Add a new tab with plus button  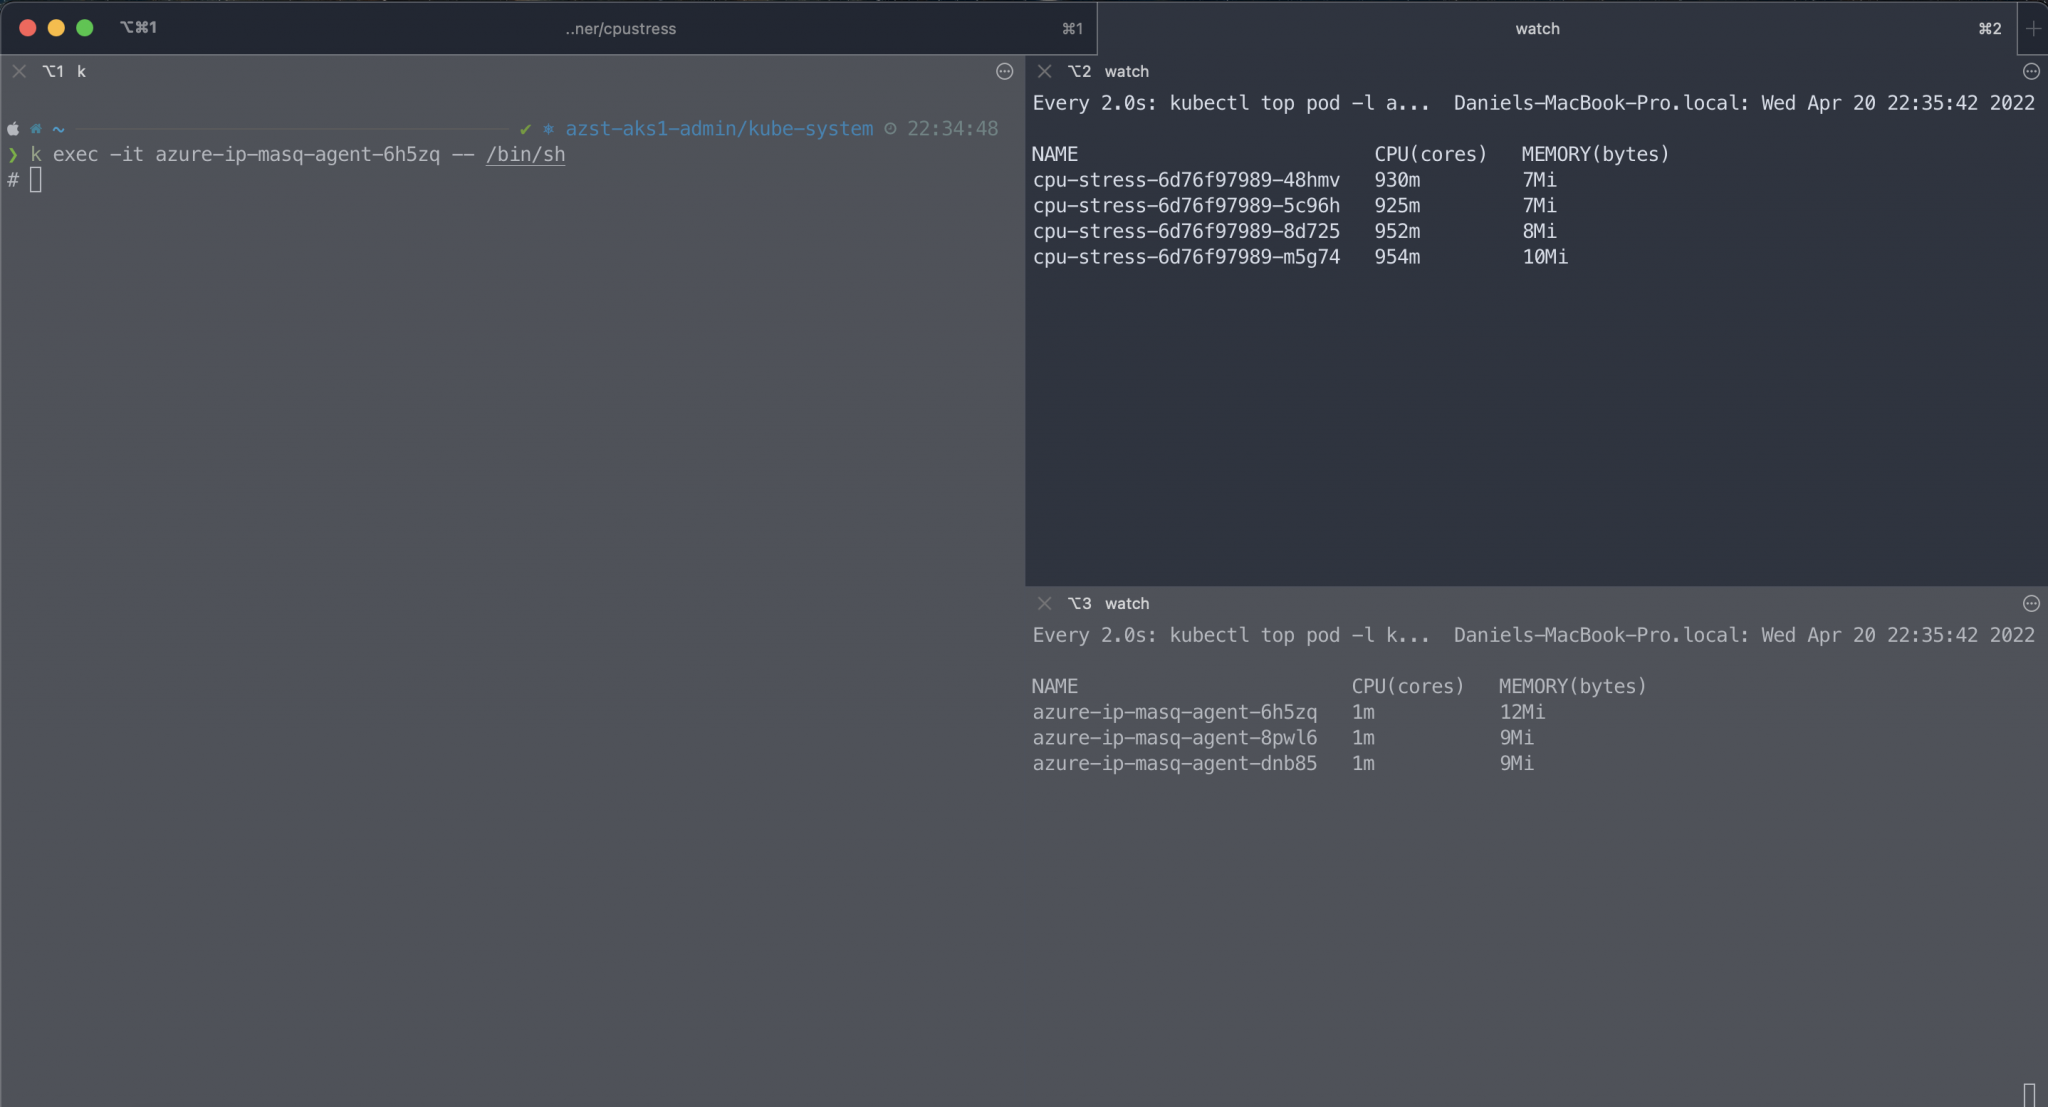[2033, 28]
